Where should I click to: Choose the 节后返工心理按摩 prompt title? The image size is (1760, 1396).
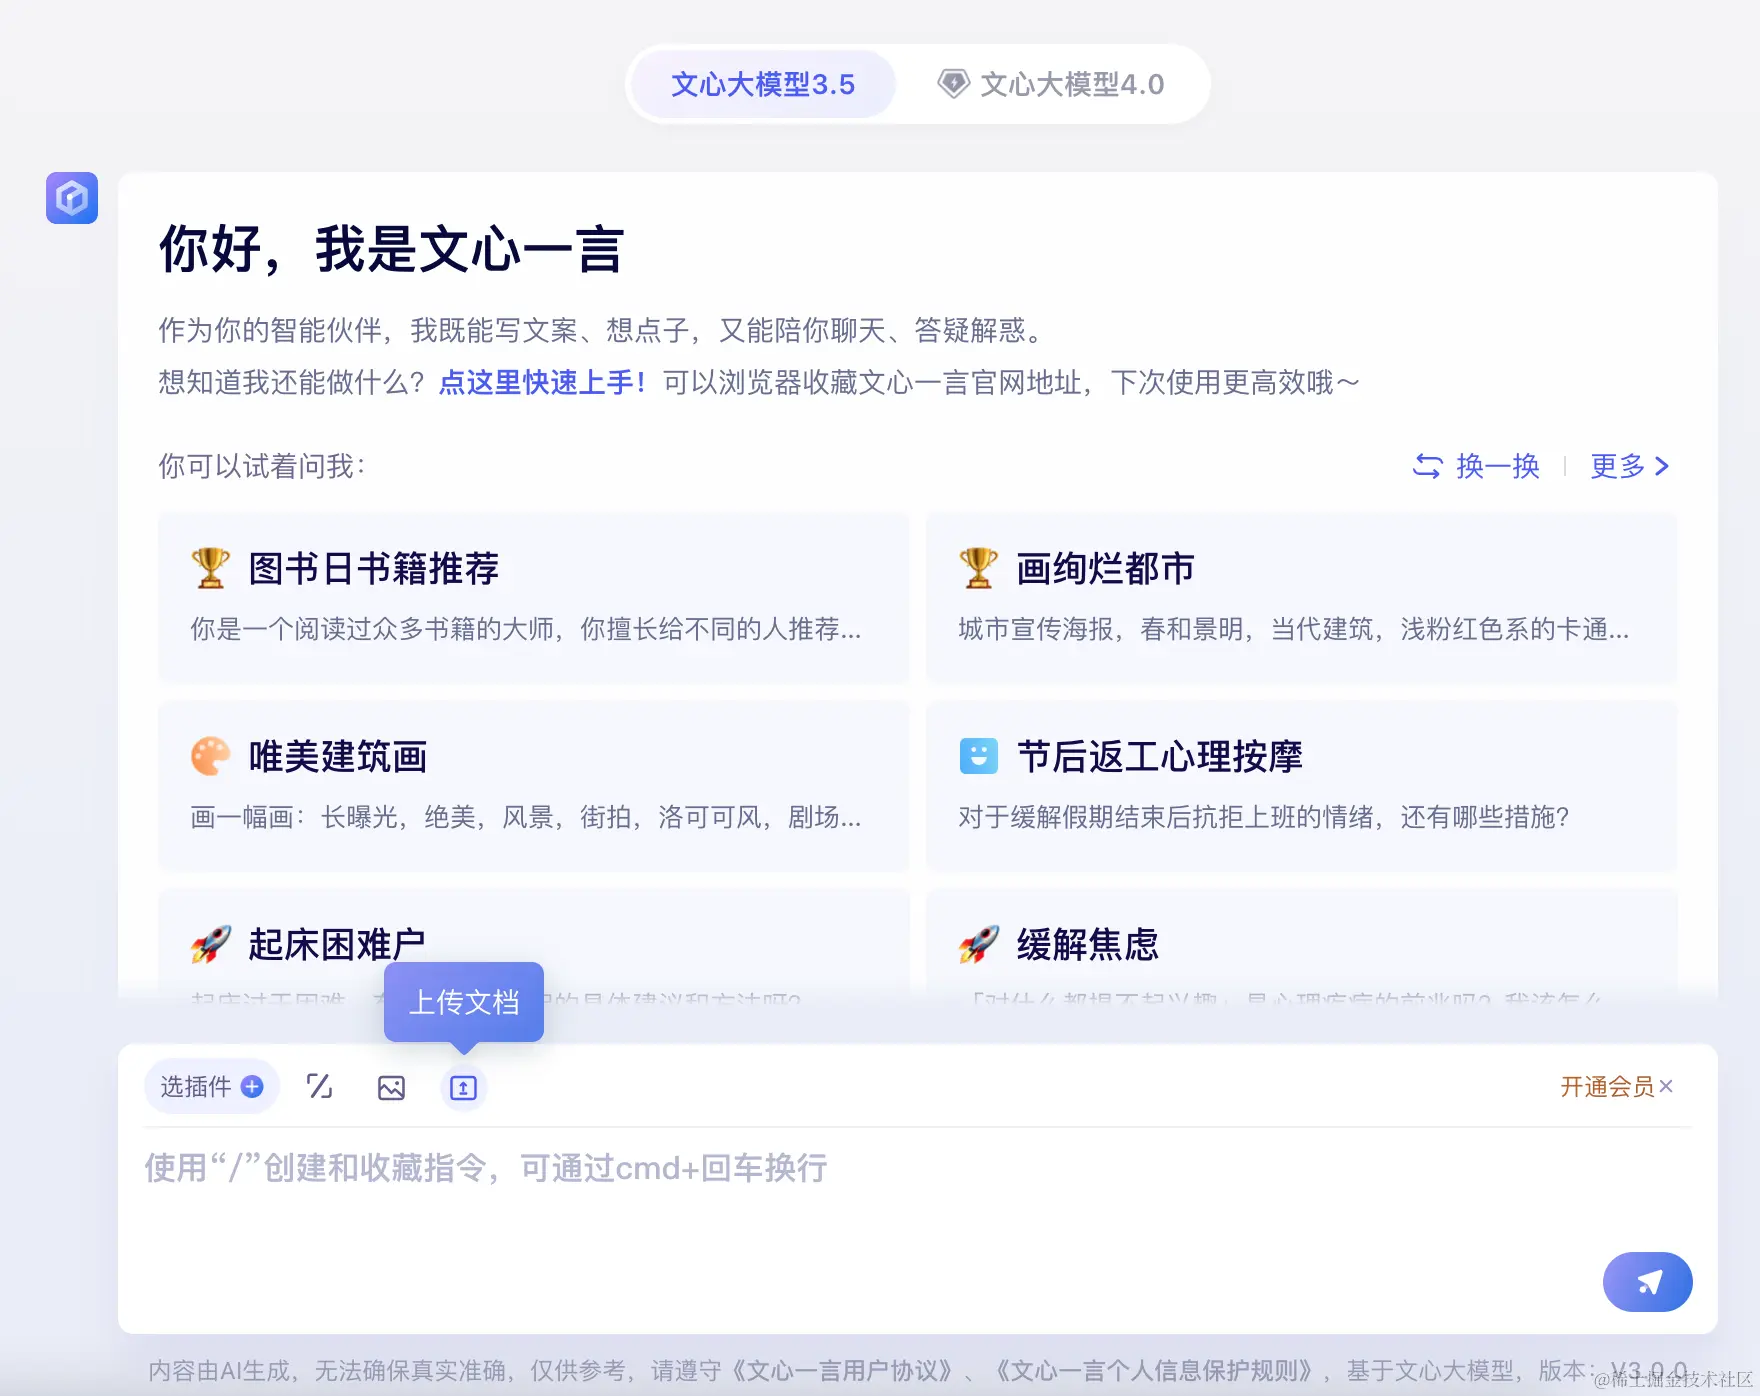[x=1160, y=757]
